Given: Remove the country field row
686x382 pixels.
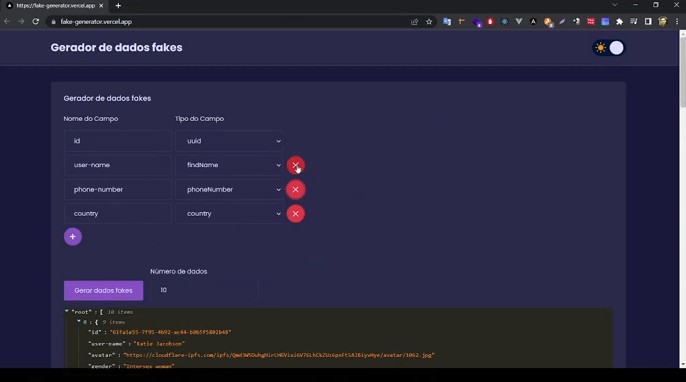Looking at the screenshot, I should [295, 214].
